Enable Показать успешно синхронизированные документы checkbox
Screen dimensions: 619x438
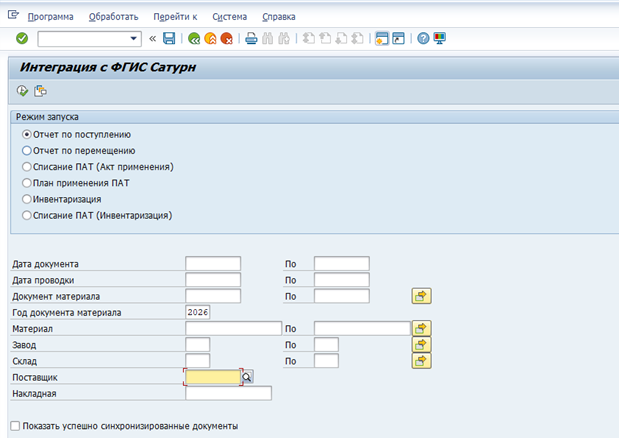point(15,426)
